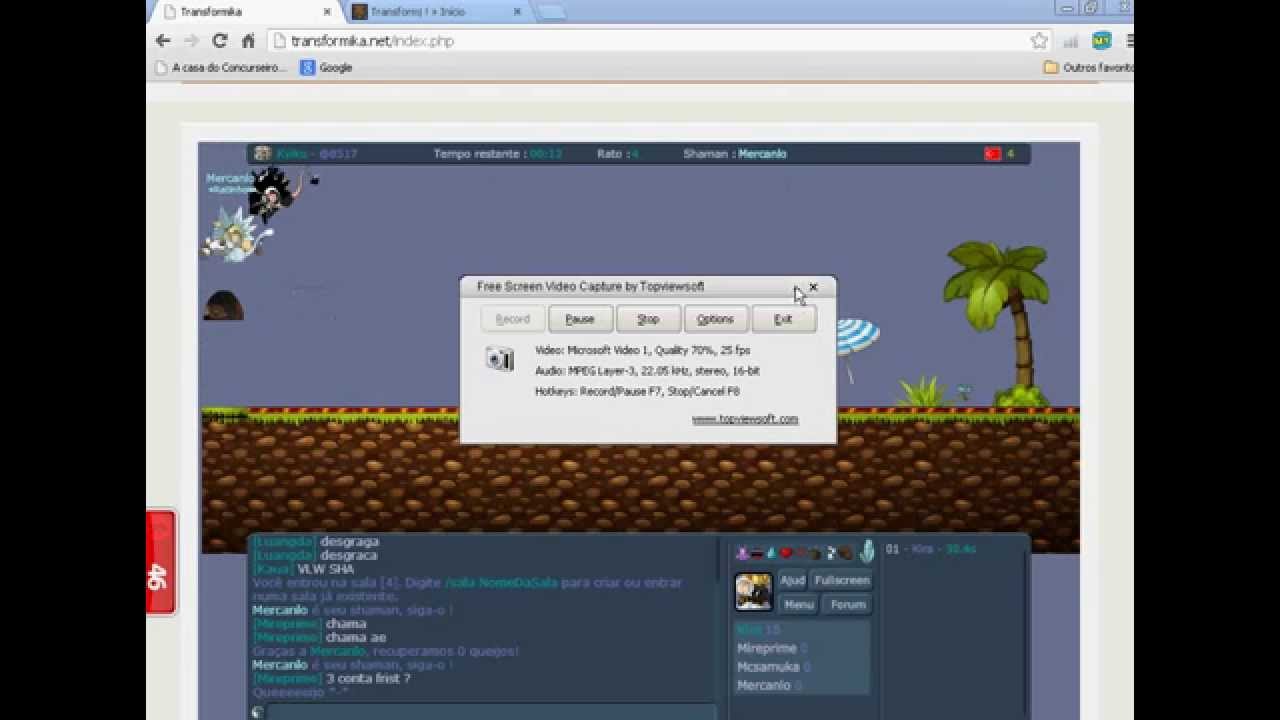Screen dimensions: 1280x720
Task: Click the map icon beside the map code
Action: [x=262, y=154]
